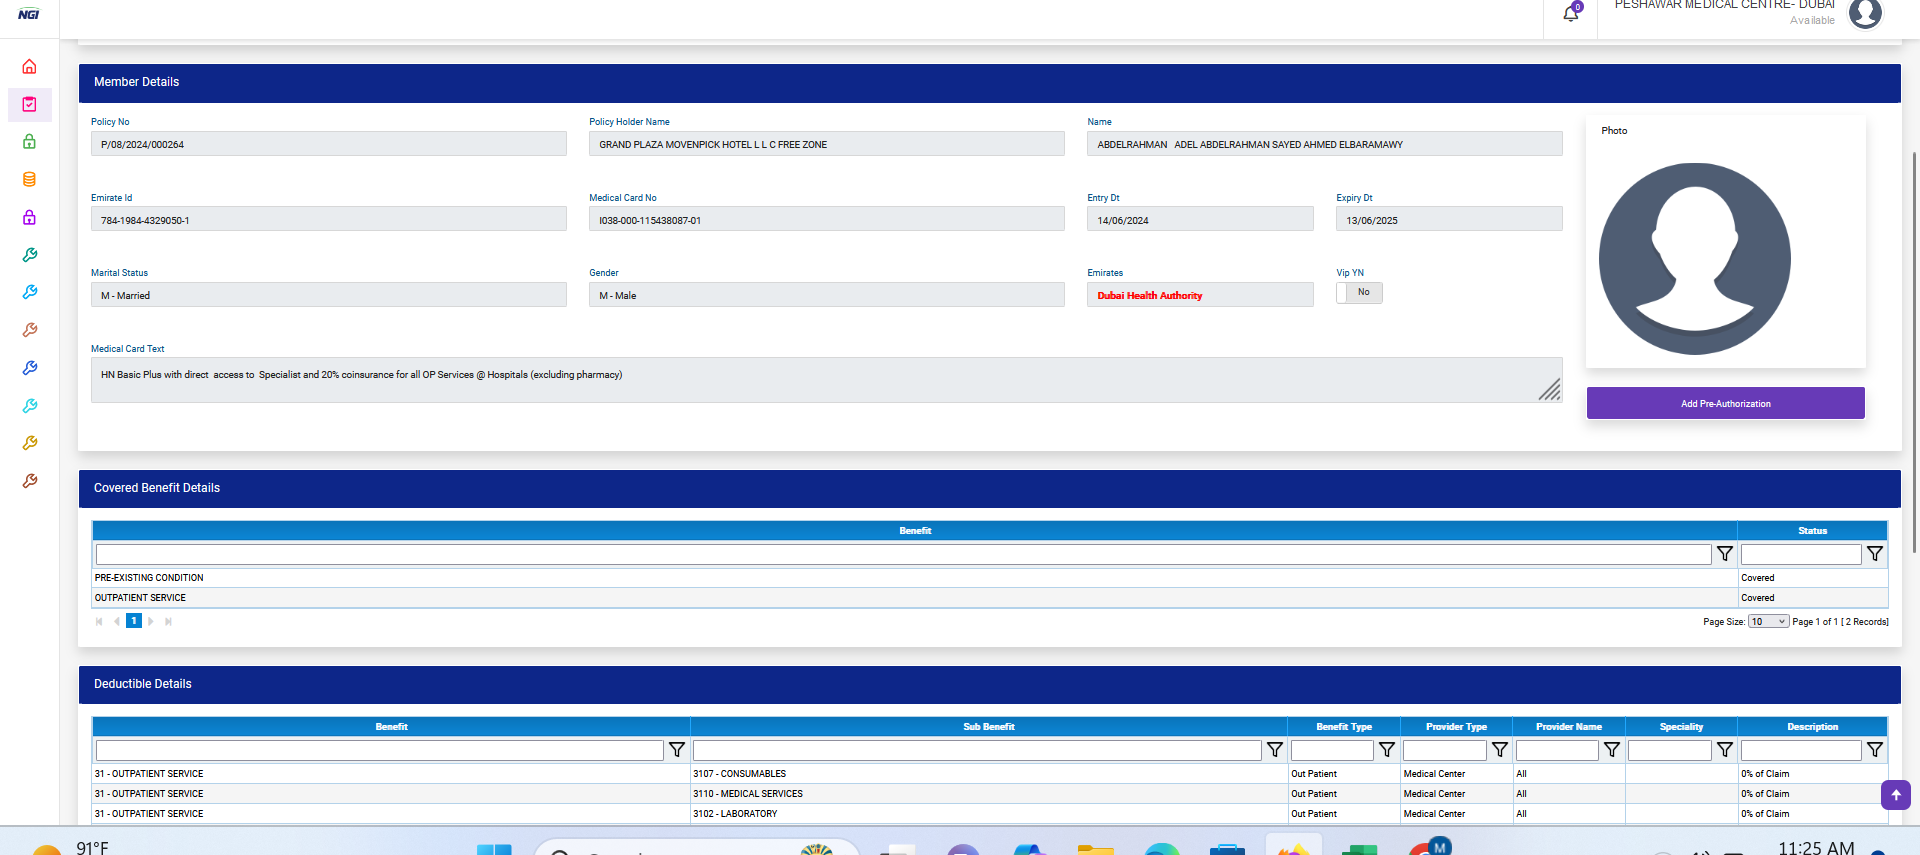Click the Add Pre-Authorization button
1920x855 pixels.
(1725, 404)
